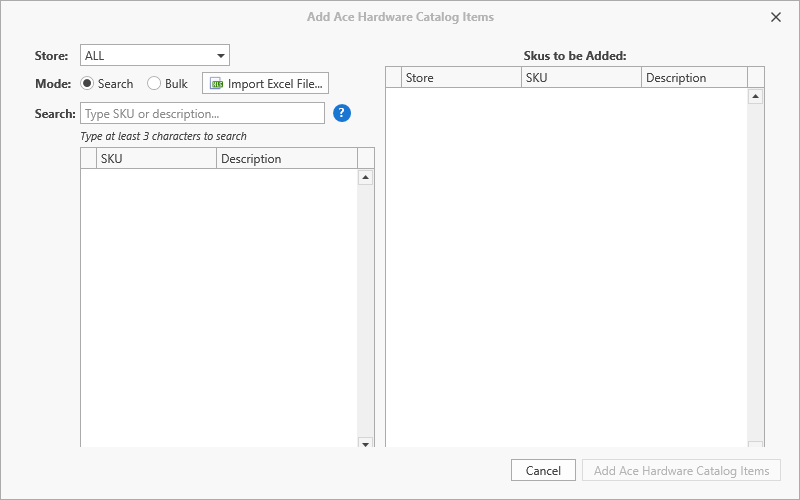800x500 pixels.
Task: Click scroll down arrow in search results list
Action: click(x=365, y=443)
